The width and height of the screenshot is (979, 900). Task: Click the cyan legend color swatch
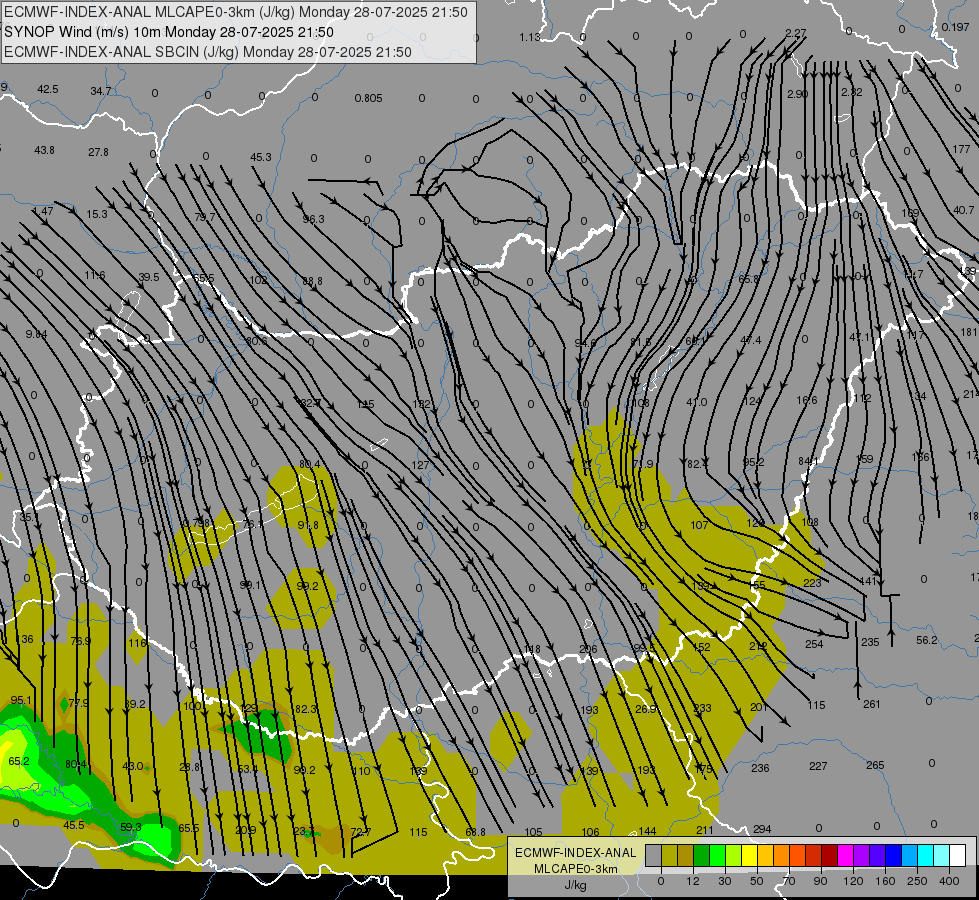(927, 855)
